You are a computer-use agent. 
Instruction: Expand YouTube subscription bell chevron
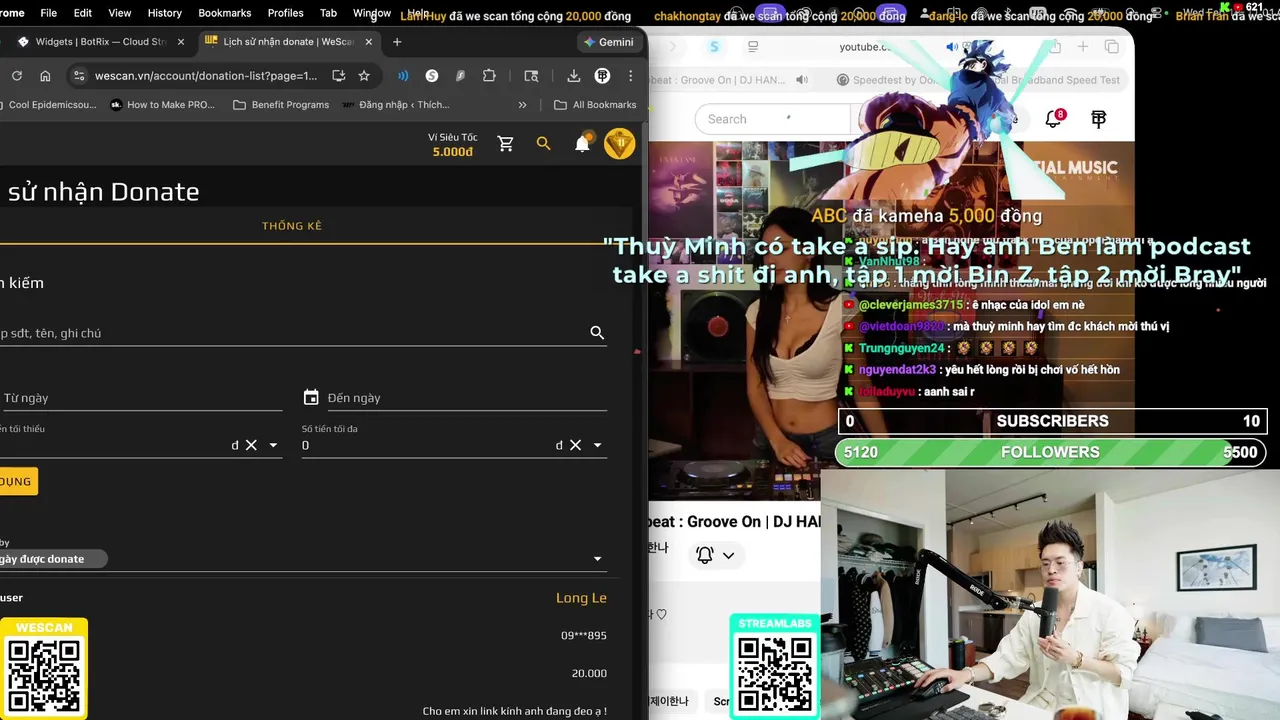(728, 555)
